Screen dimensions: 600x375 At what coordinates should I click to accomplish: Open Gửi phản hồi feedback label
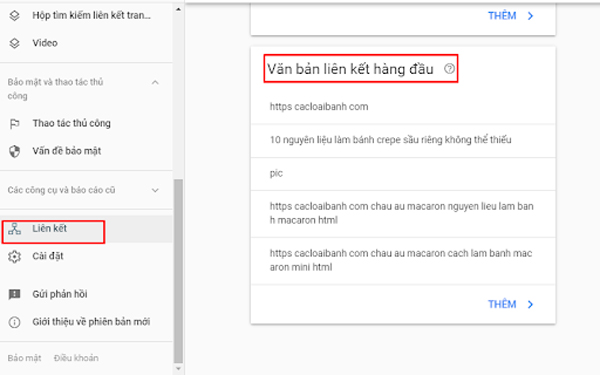[60, 294]
